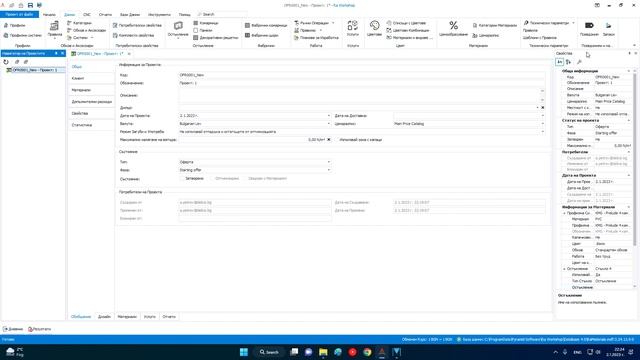Open Списъци с Цветове item

[x=406, y=23]
